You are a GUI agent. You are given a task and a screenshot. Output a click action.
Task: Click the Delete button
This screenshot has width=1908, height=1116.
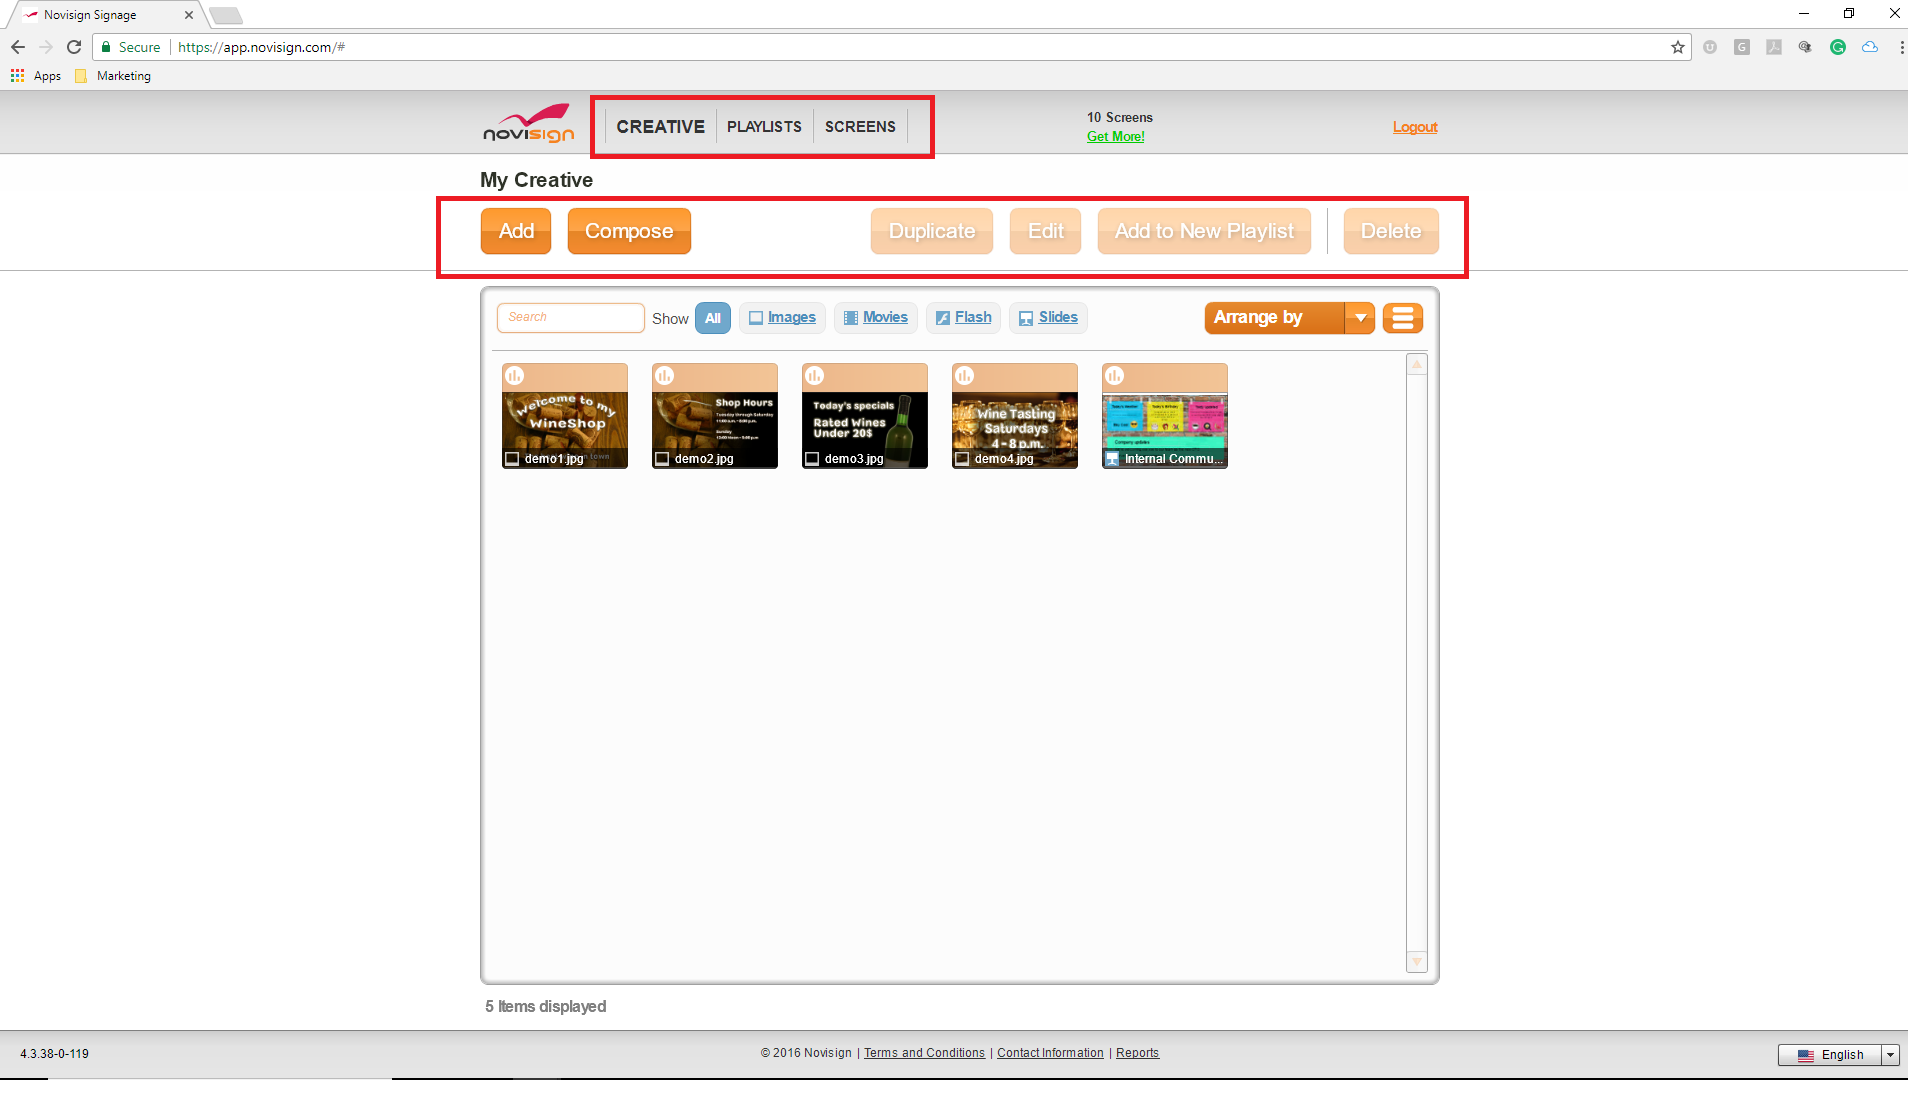(x=1391, y=231)
